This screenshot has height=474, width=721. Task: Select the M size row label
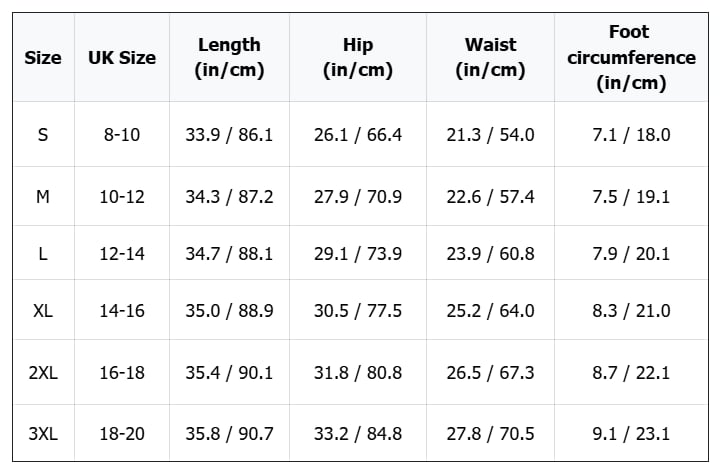(43, 197)
